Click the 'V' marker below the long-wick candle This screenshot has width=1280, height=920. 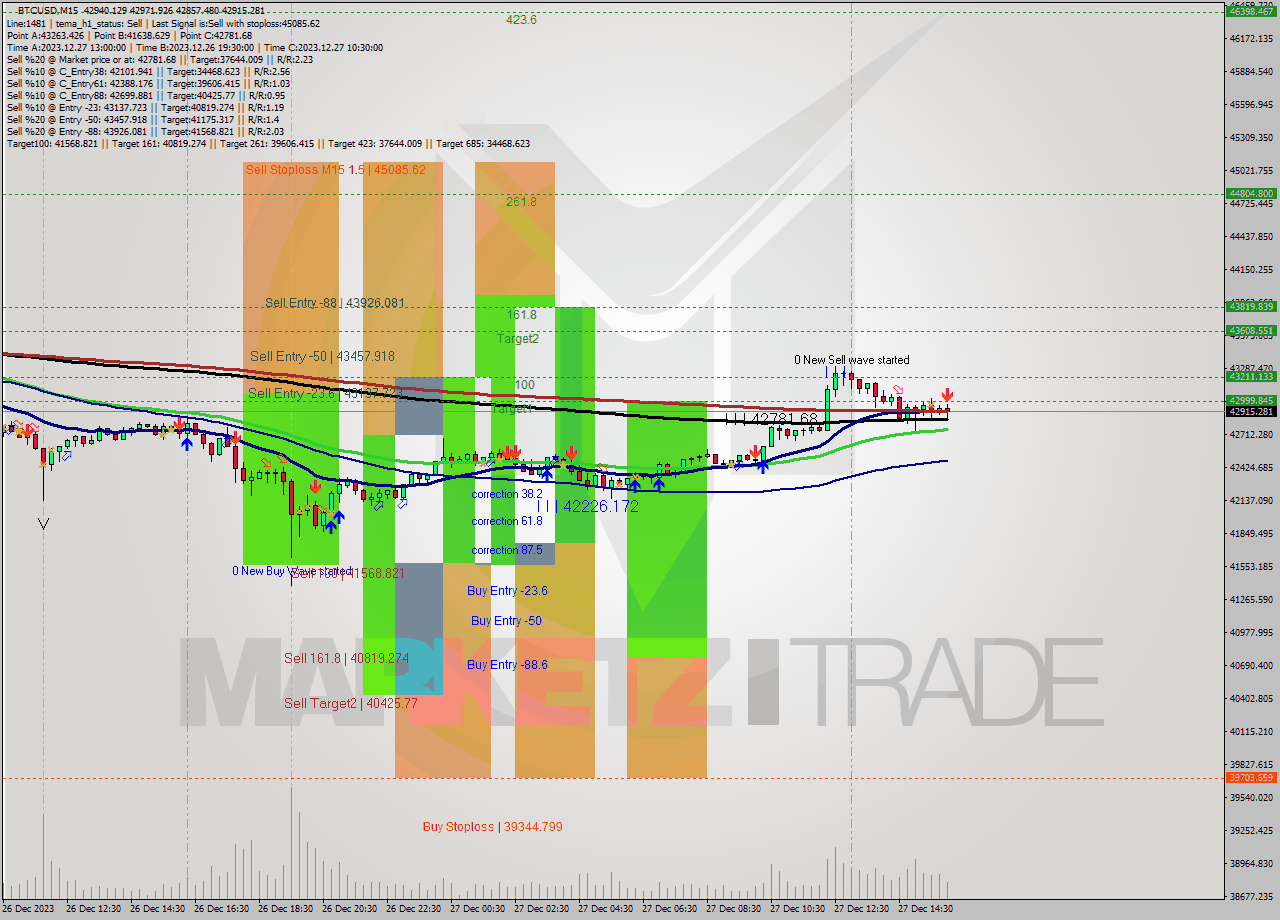(x=42, y=523)
